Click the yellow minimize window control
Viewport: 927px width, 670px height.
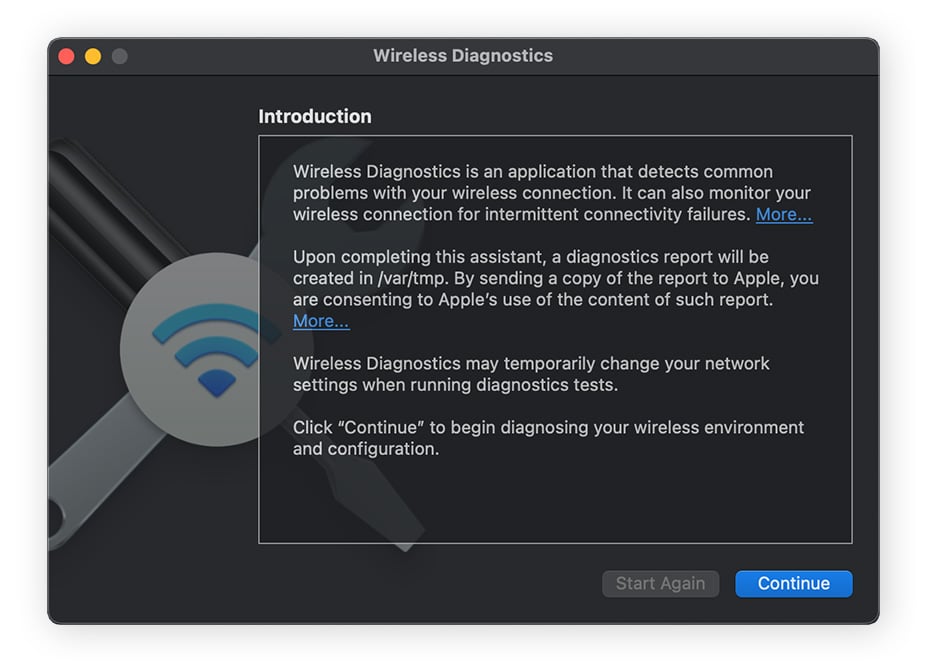(x=91, y=57)
